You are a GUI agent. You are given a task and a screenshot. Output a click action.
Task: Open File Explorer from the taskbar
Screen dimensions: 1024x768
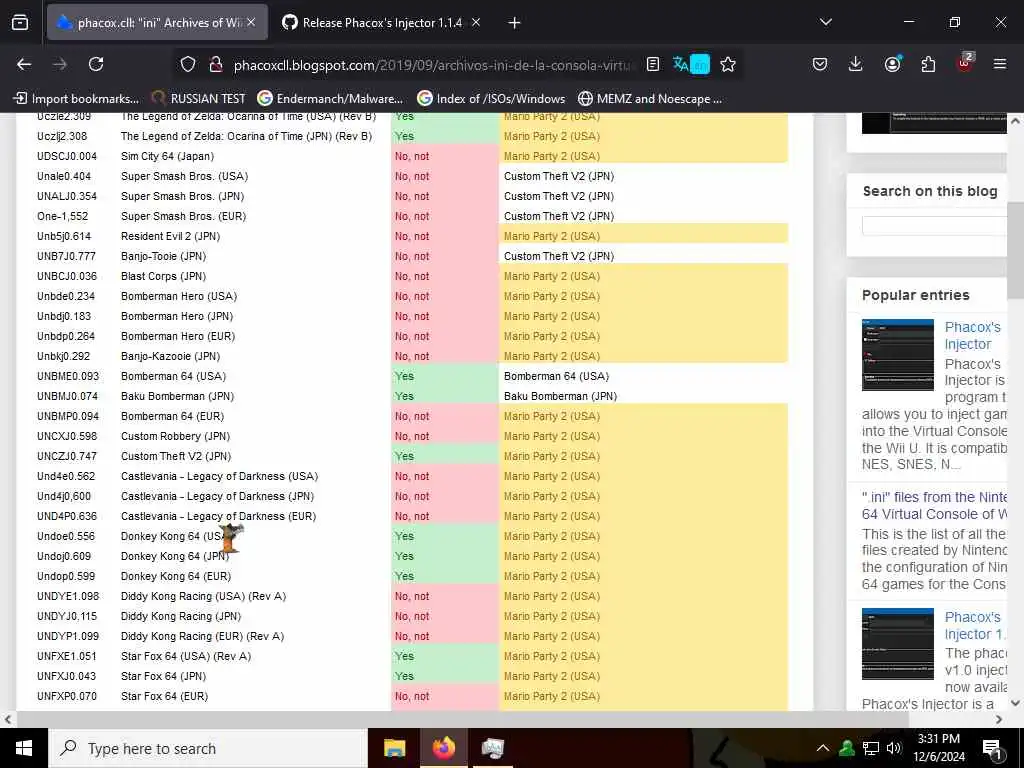pos(394,748)
